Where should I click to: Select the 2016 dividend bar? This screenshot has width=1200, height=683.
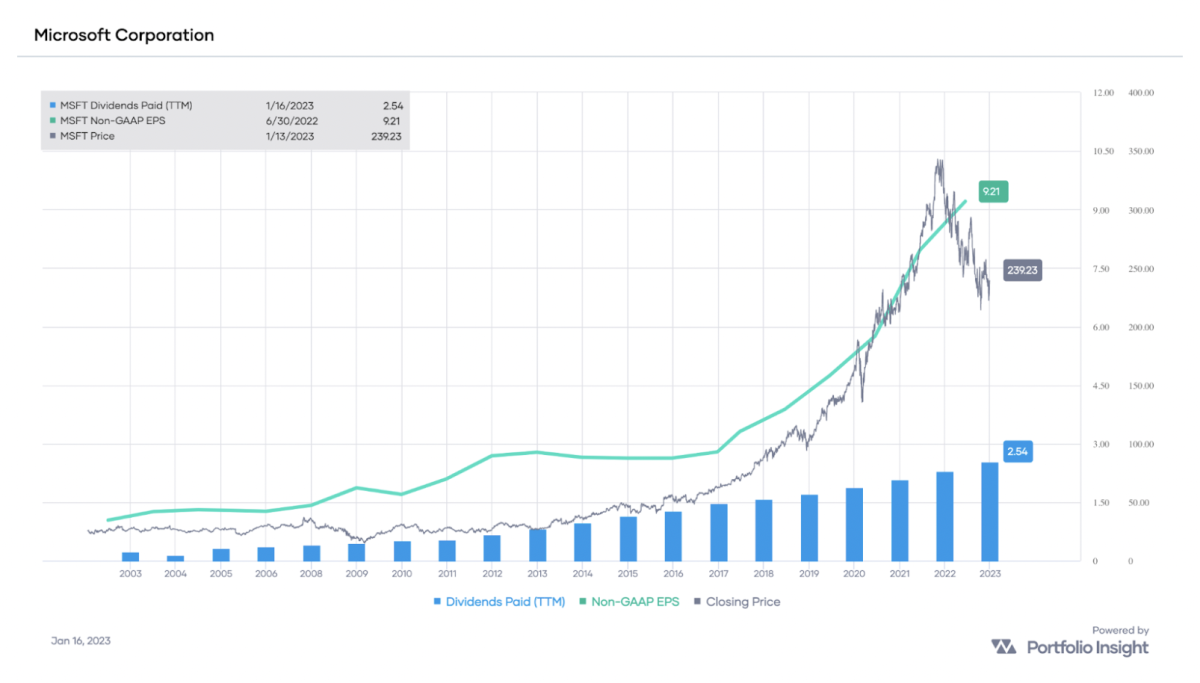click(x=673, y=536)
